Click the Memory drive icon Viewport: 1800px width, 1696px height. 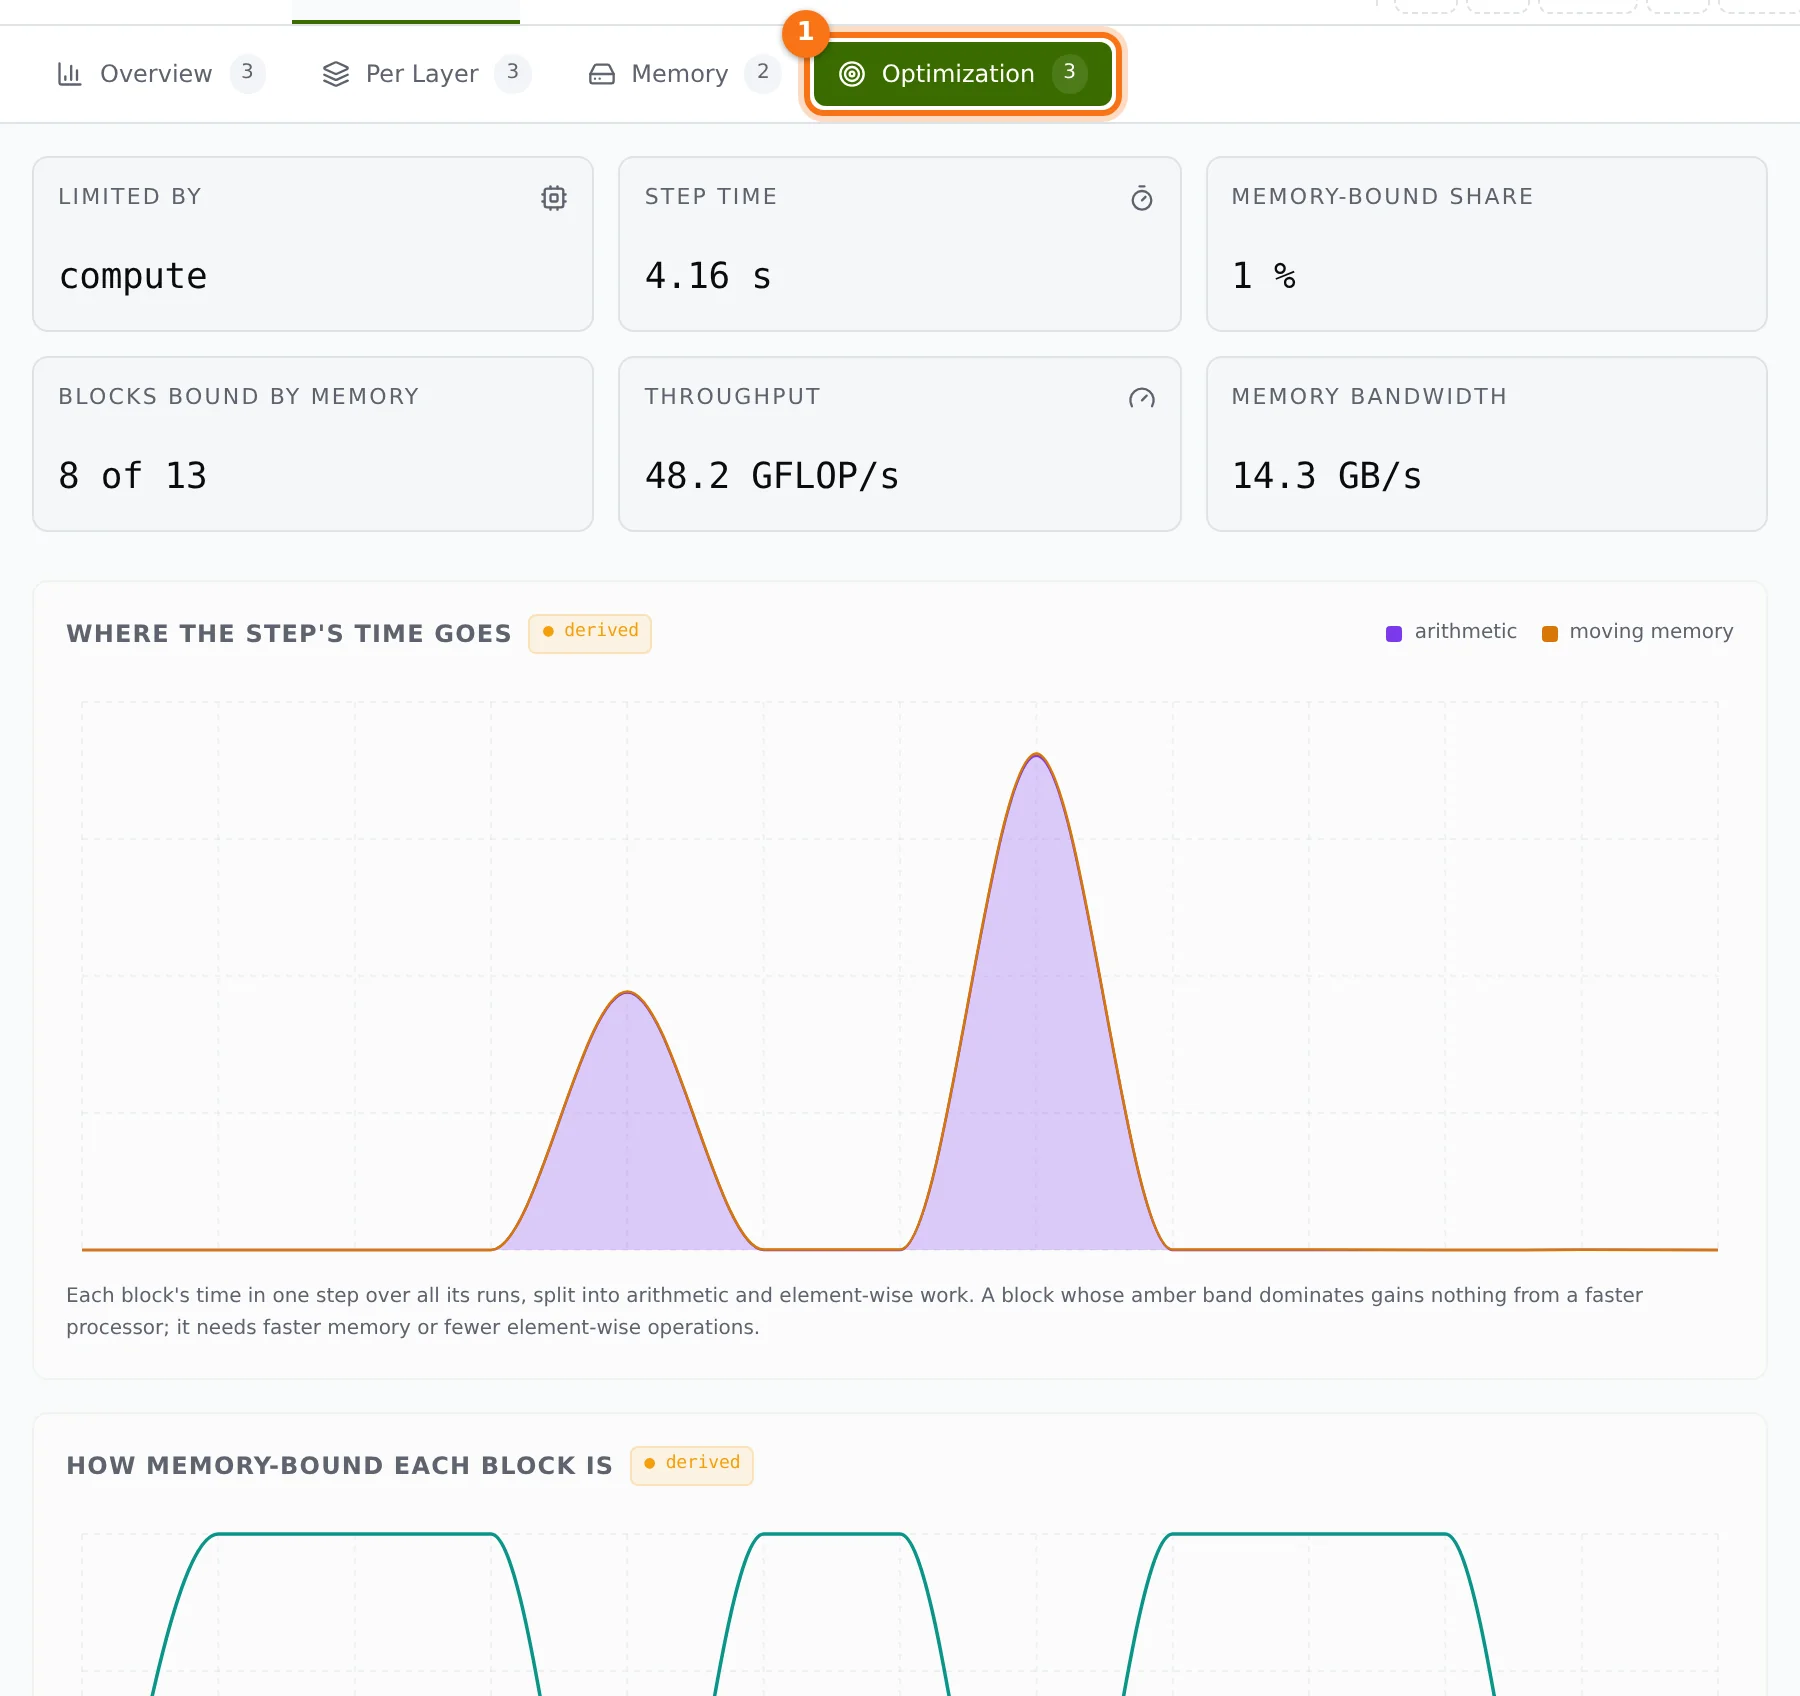coord(602,74)
